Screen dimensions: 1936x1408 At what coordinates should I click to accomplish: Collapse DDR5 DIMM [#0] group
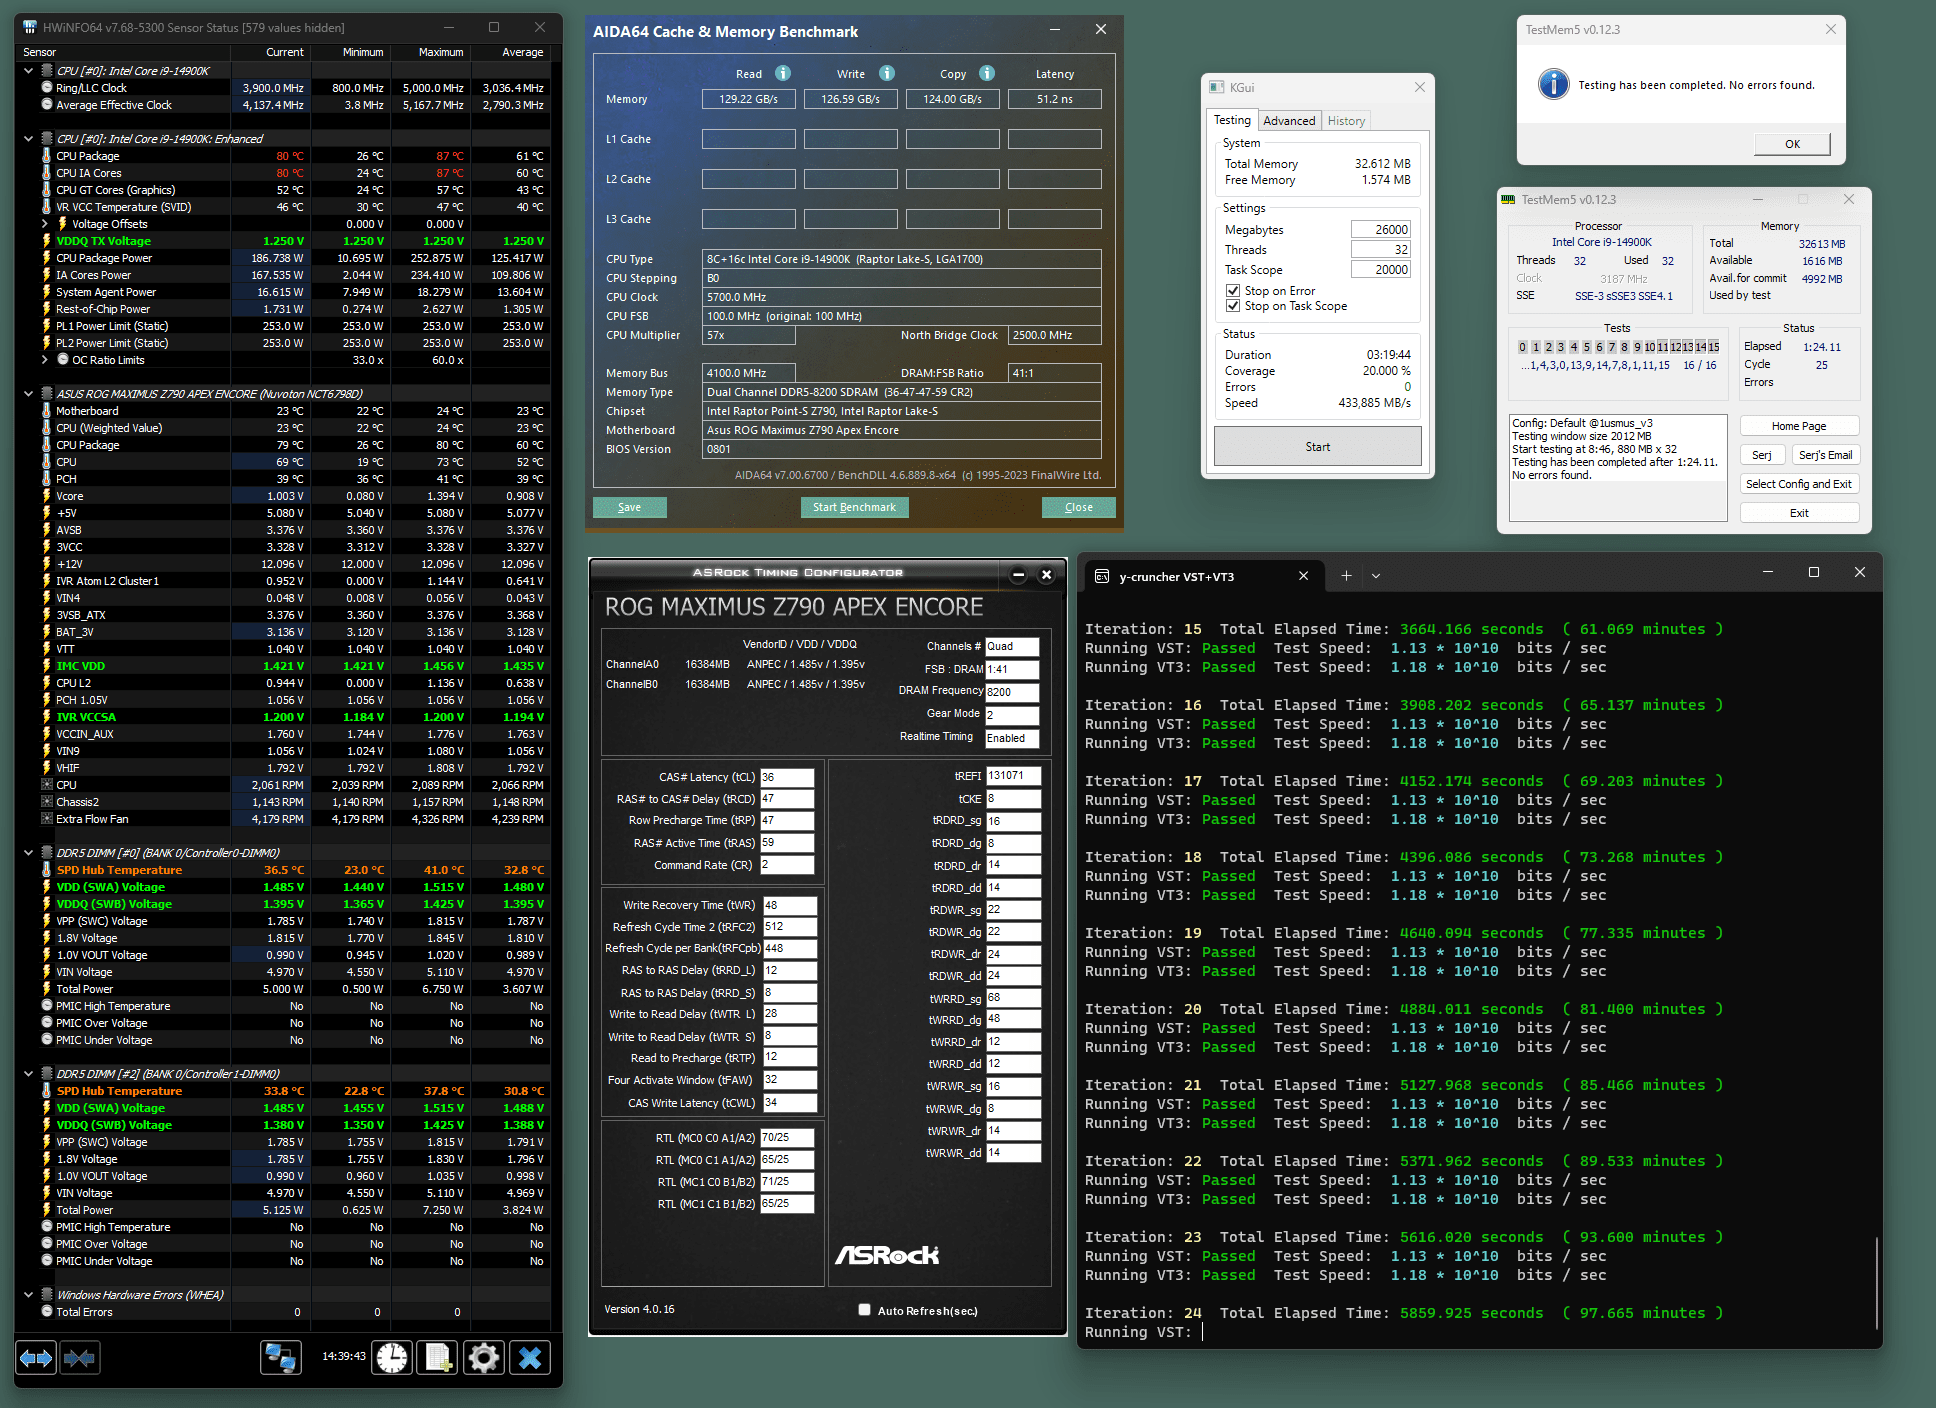28,853
